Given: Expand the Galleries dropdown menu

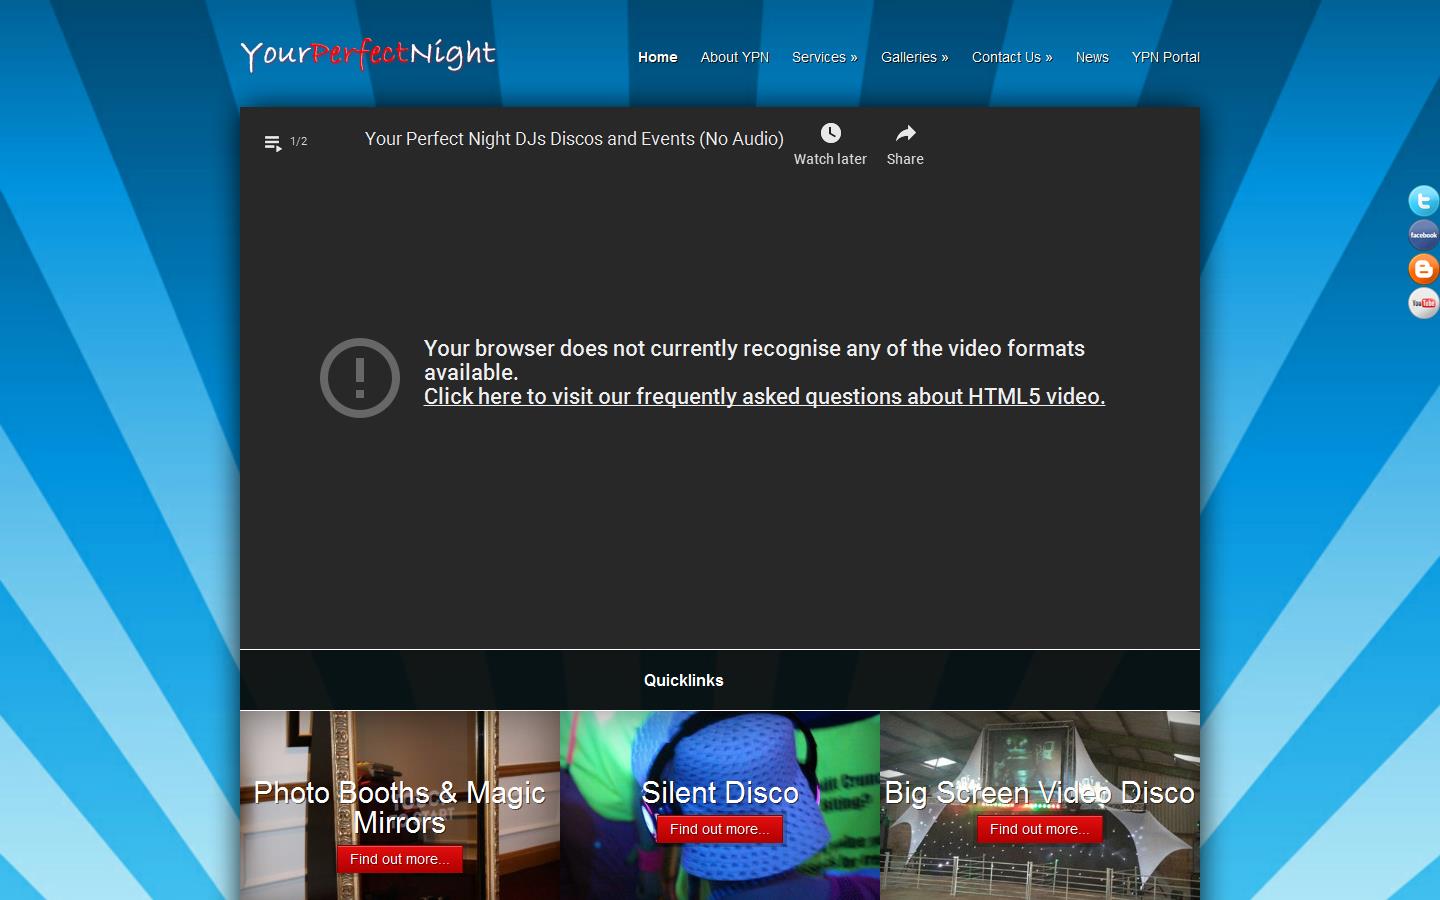Looking at the screenshot, I should (x=914, y=57).
